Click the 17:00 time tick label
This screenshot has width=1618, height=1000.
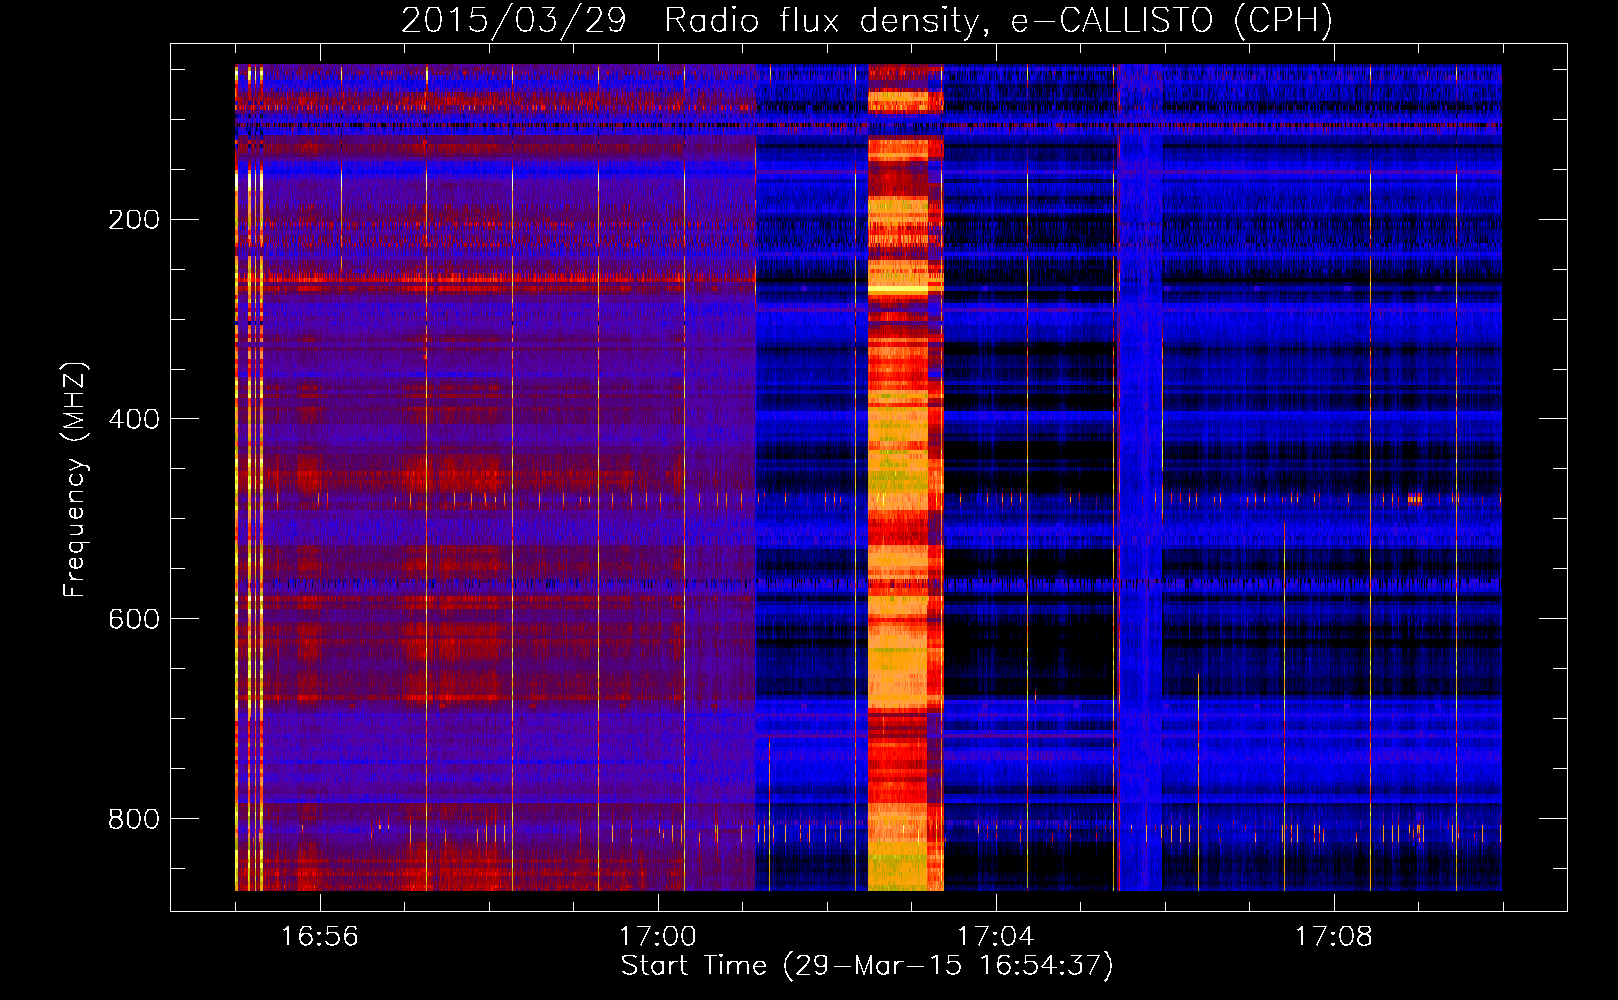click(658, 937)
